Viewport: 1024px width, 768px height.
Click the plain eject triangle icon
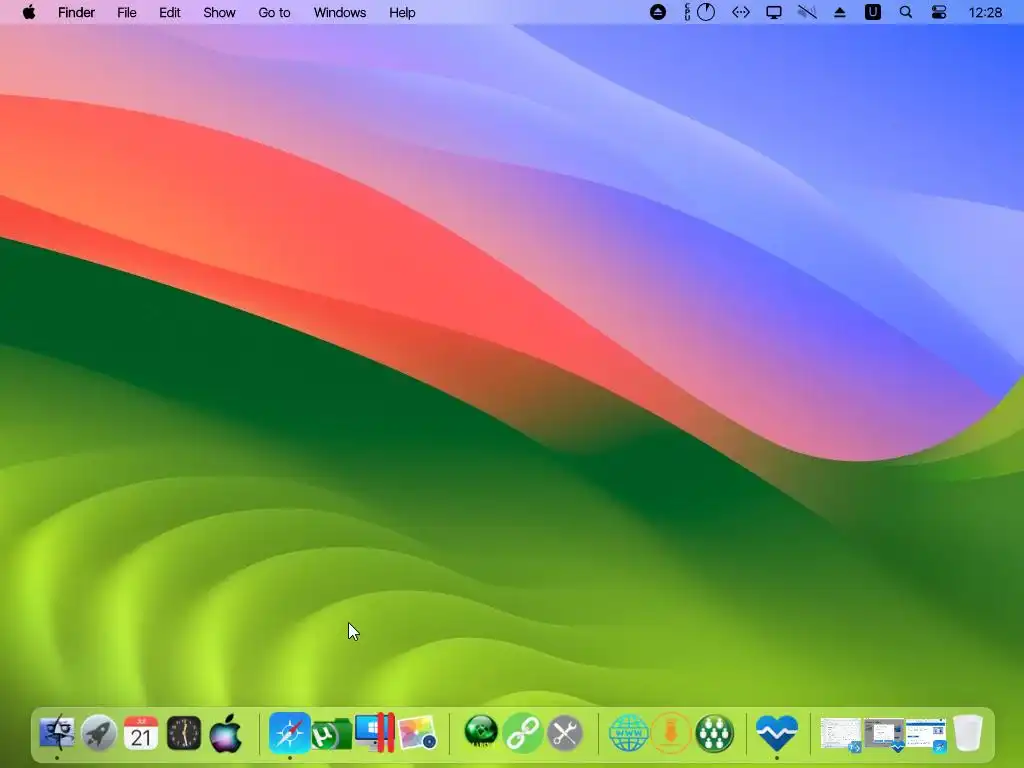coord(840,12)
